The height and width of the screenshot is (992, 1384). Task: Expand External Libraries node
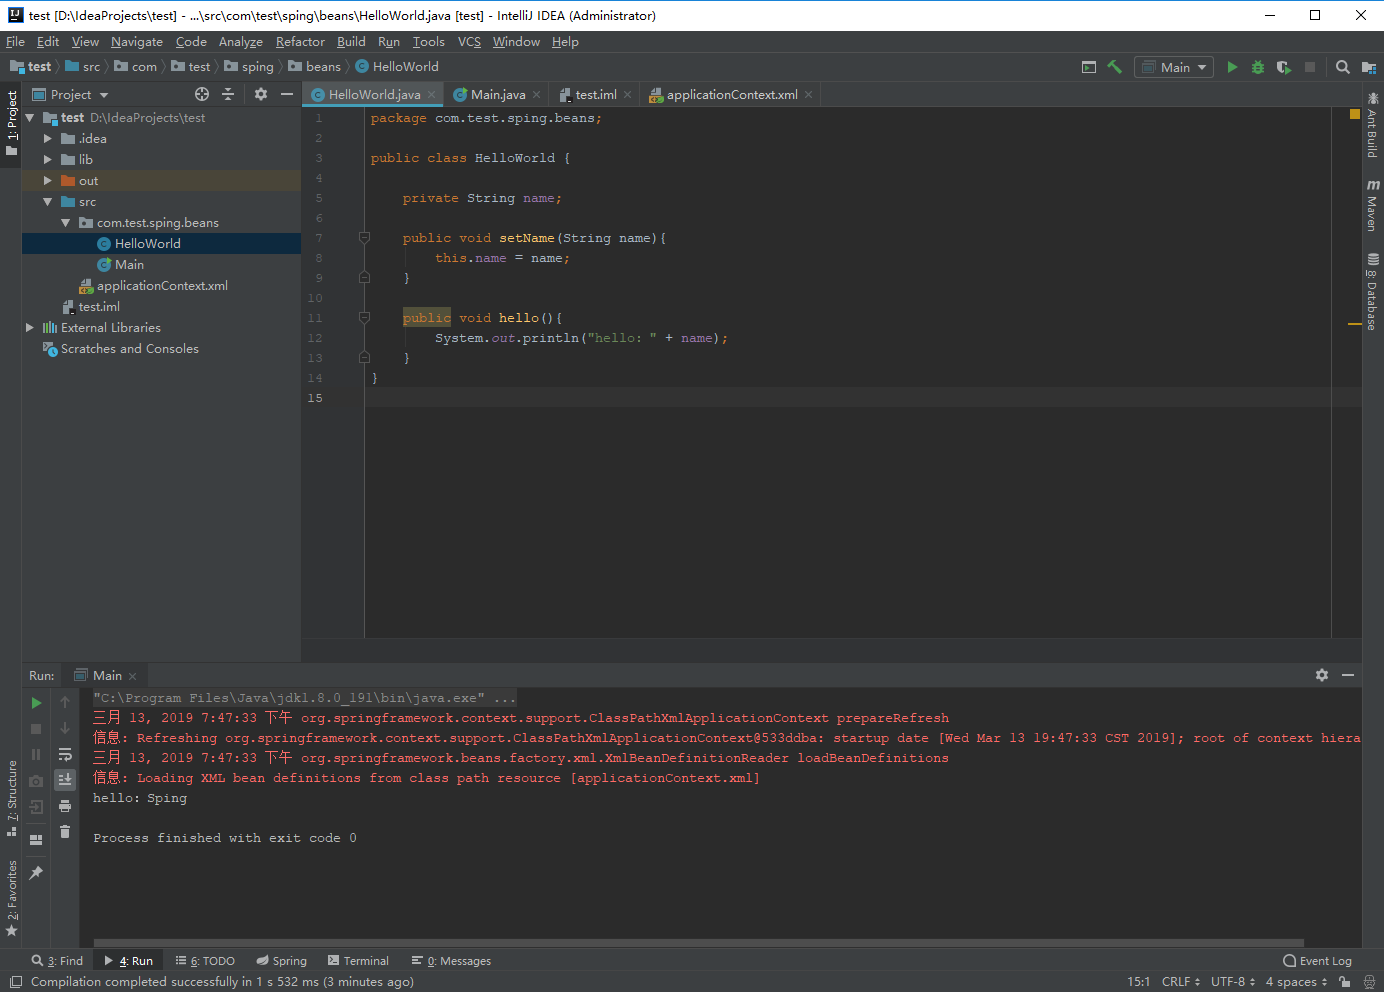pos(30,328)
